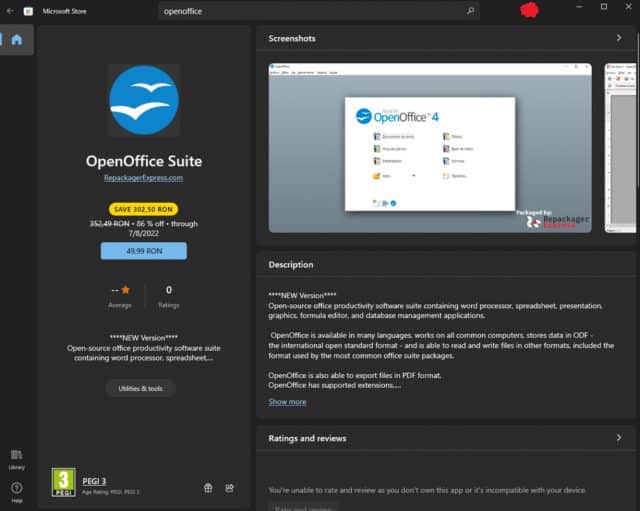Click the Microsoft Store logo icon
Image resolution: width=640 pixels, height=511 pixels.
(x=28, y=11)
